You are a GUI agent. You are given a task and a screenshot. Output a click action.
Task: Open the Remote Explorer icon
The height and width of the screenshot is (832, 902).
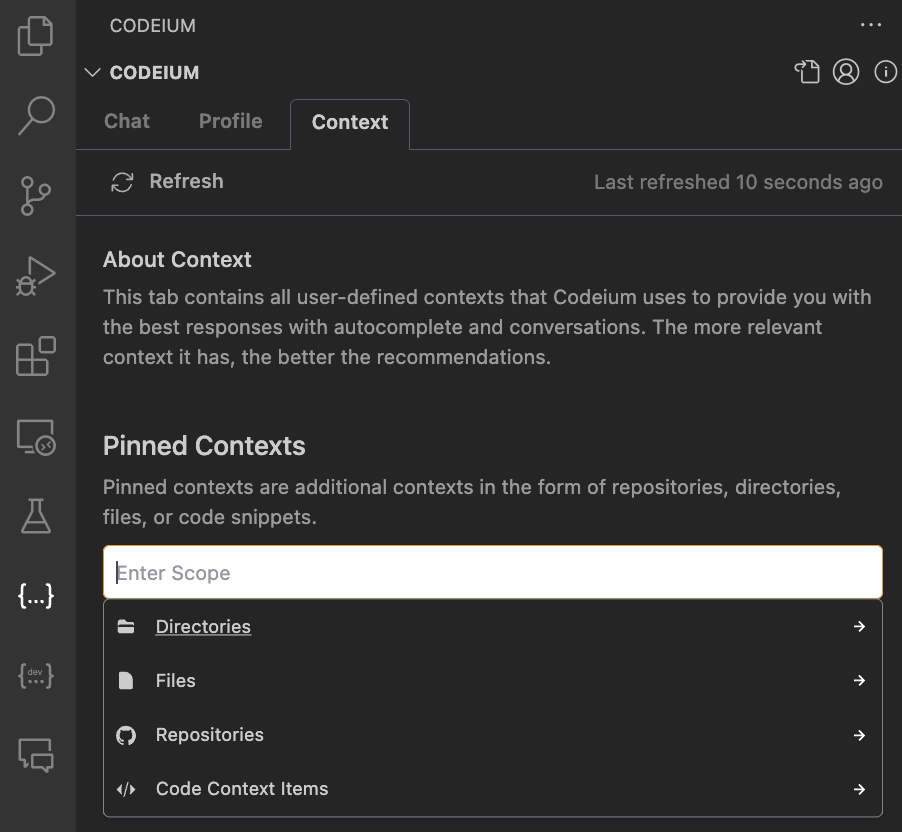[x=36, y=437]
